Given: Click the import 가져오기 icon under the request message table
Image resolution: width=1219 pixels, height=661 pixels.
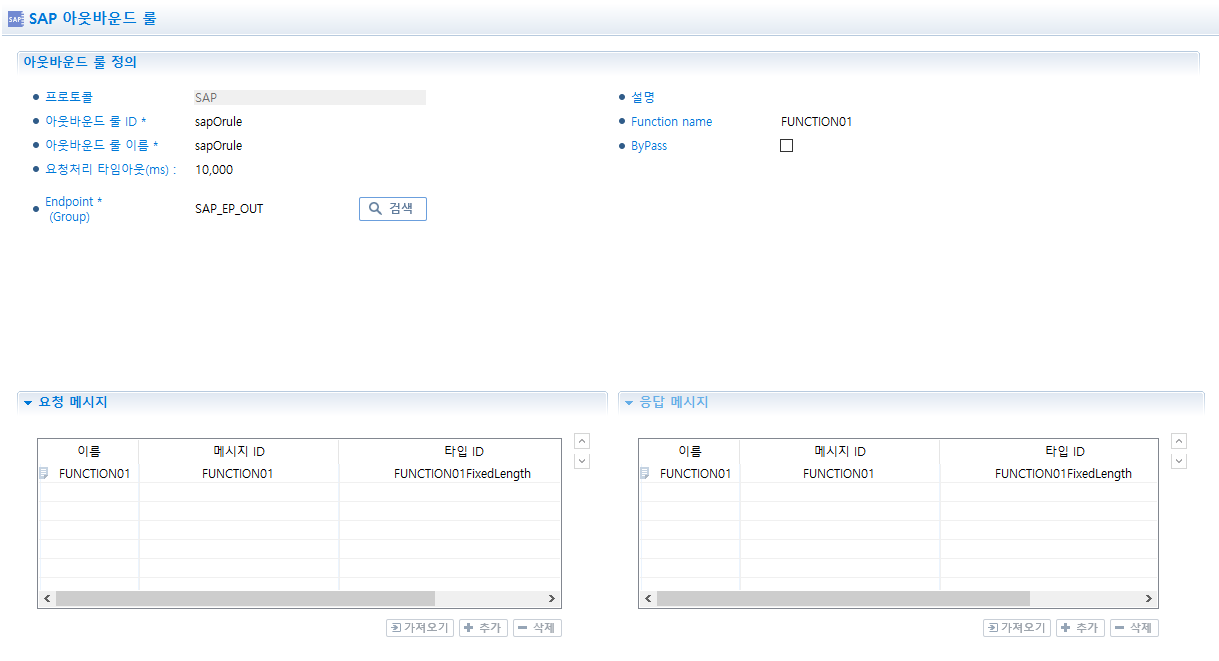Looking at the screenshot, I should coord(395,627).
